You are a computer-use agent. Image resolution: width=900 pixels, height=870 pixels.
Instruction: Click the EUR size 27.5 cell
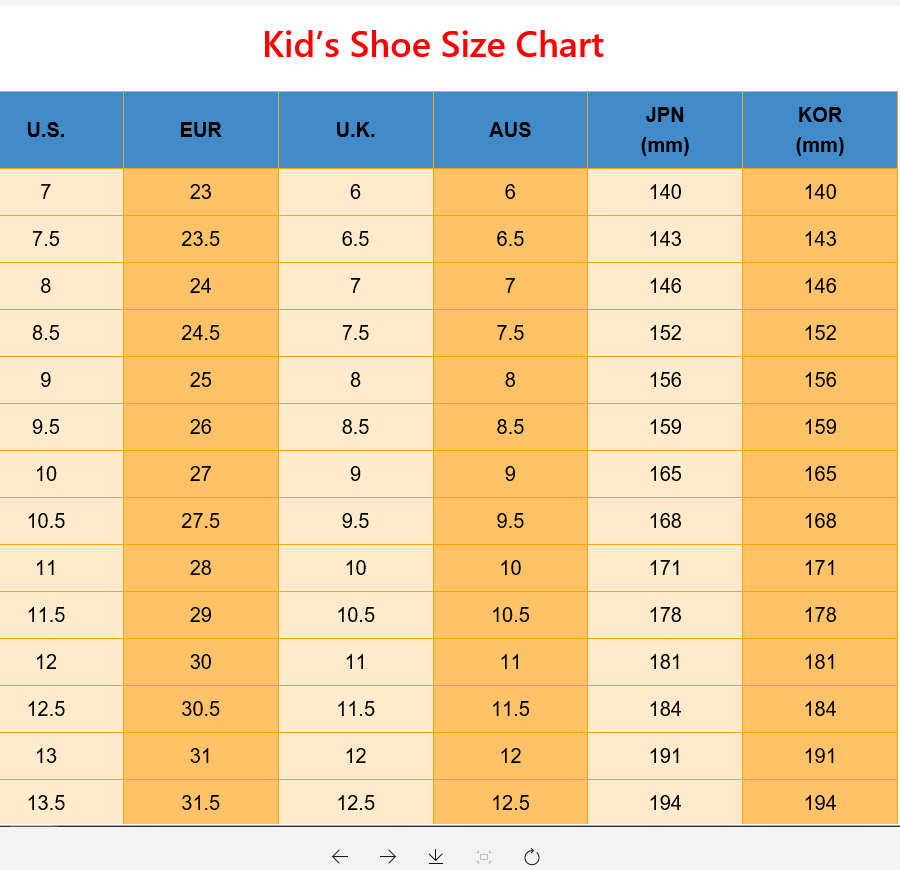point(201,521)
